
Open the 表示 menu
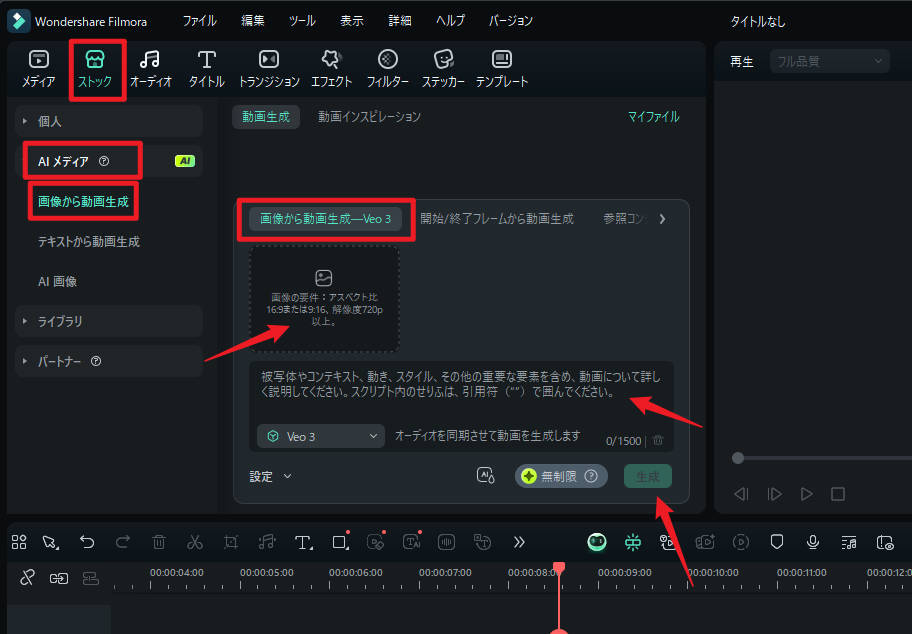coord(351,21)
